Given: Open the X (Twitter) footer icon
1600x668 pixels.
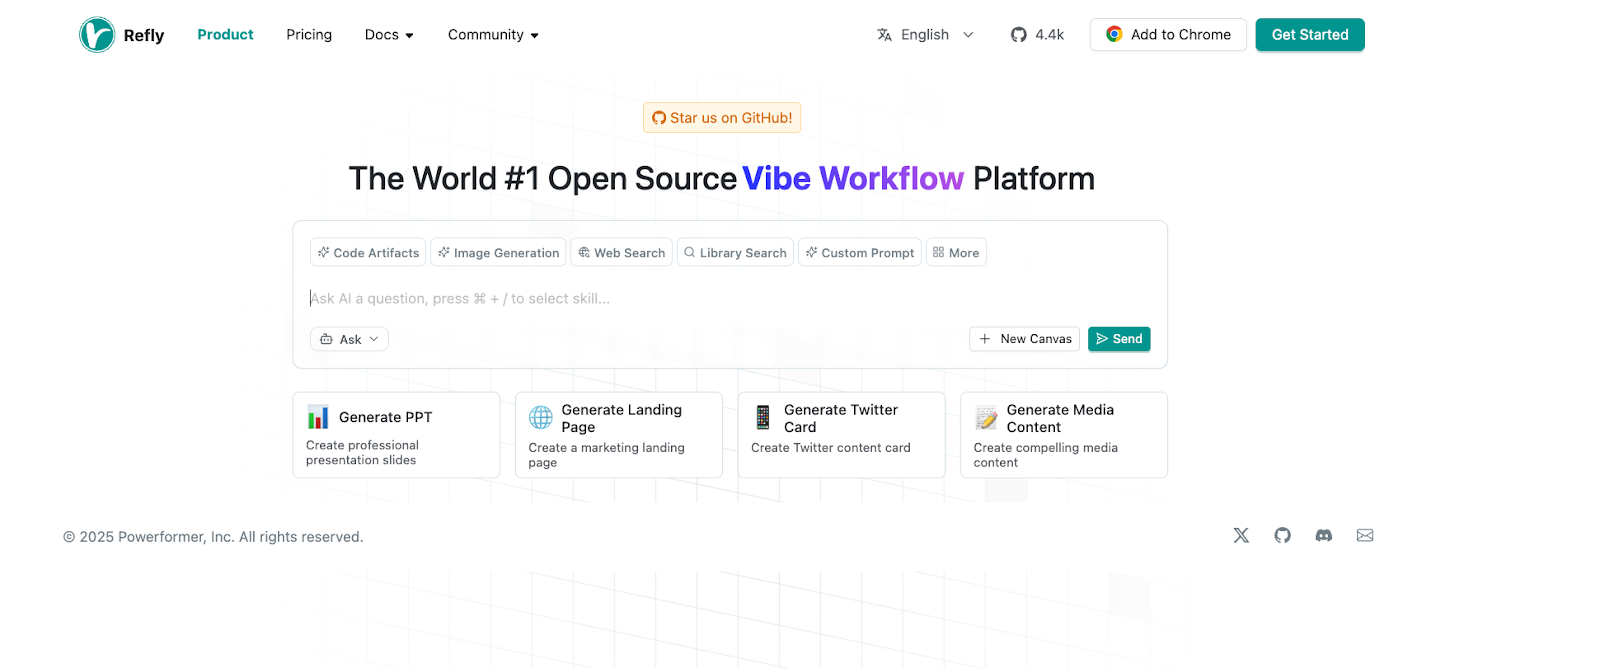Looking at the screenshot, I should [x=1241, y=535].
